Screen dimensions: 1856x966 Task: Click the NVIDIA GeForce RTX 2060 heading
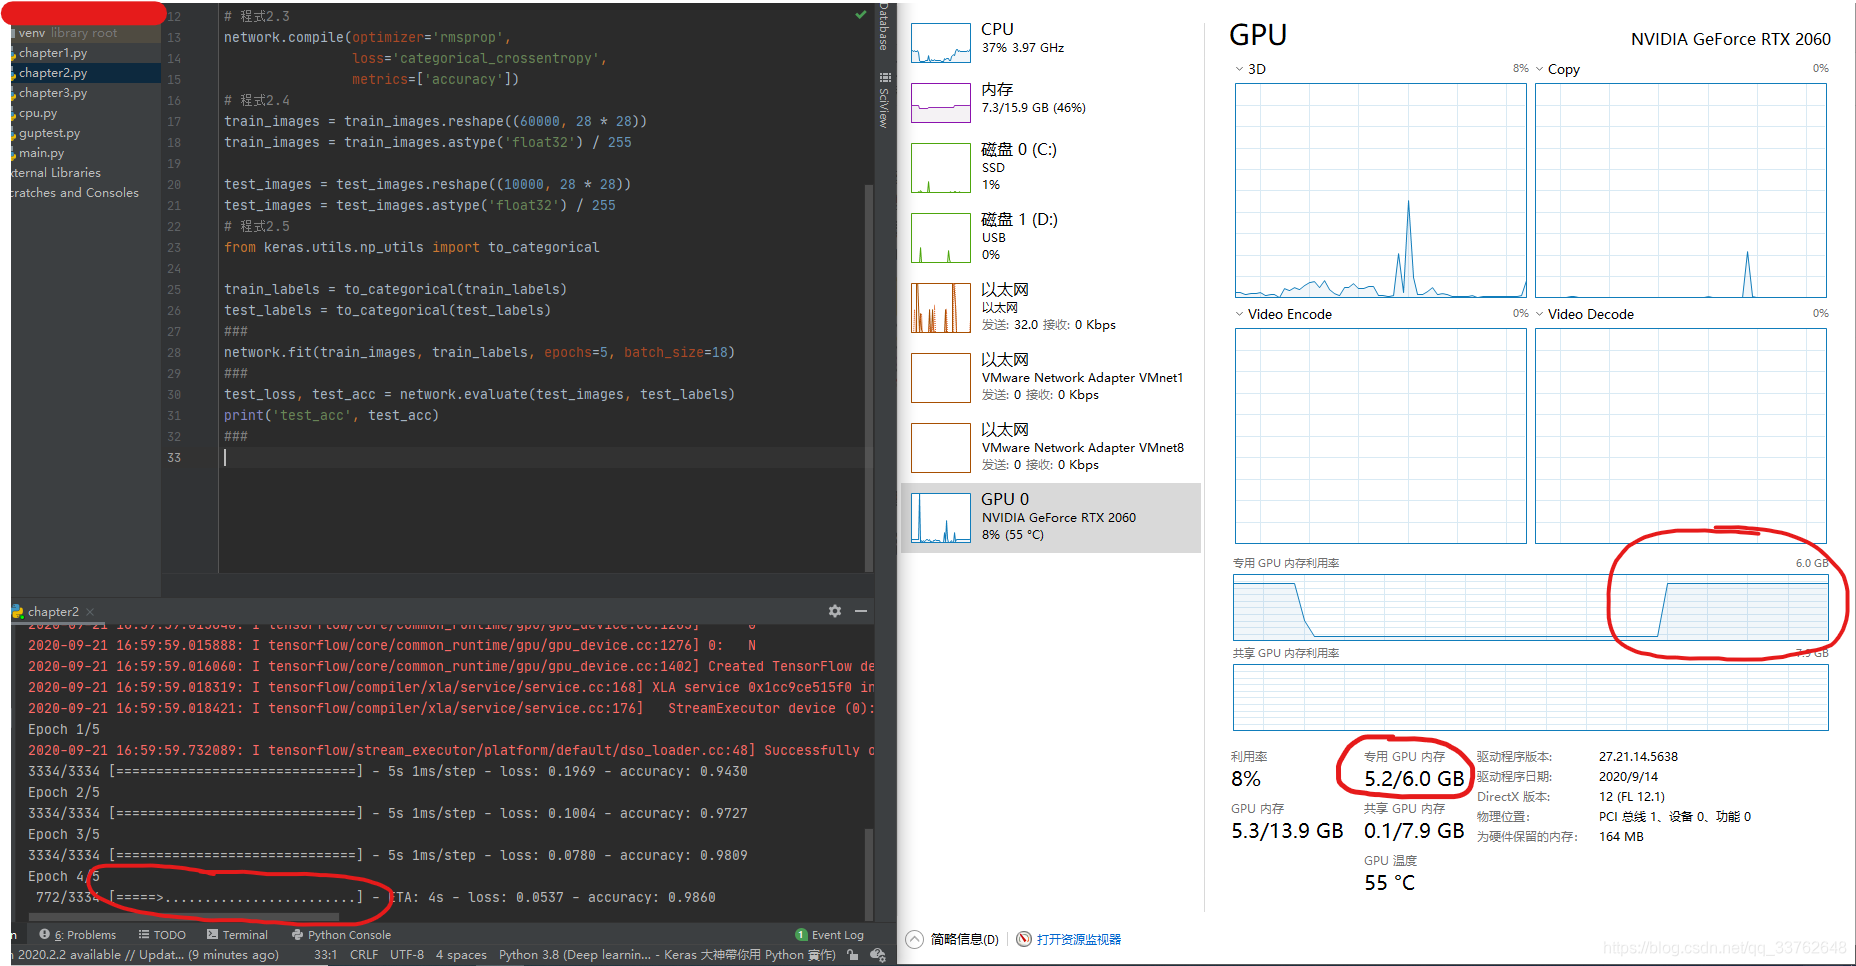pyautogui.click(x=1730, y=39)
